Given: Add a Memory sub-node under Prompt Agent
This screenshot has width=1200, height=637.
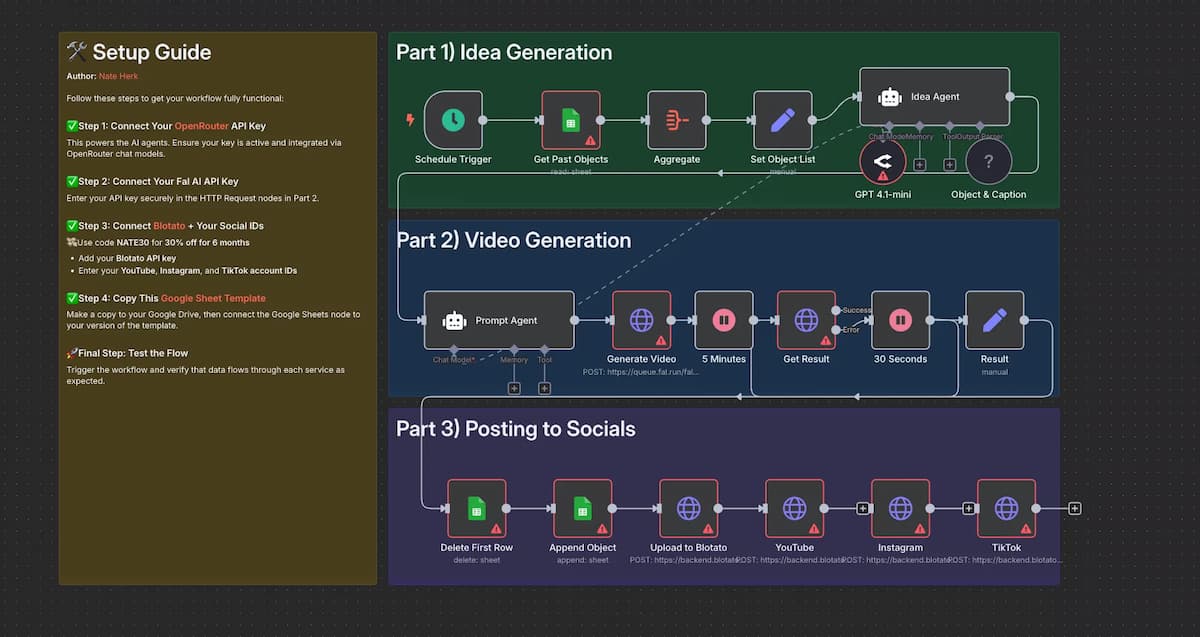Looking at the screenshot, I should [514, 388].
